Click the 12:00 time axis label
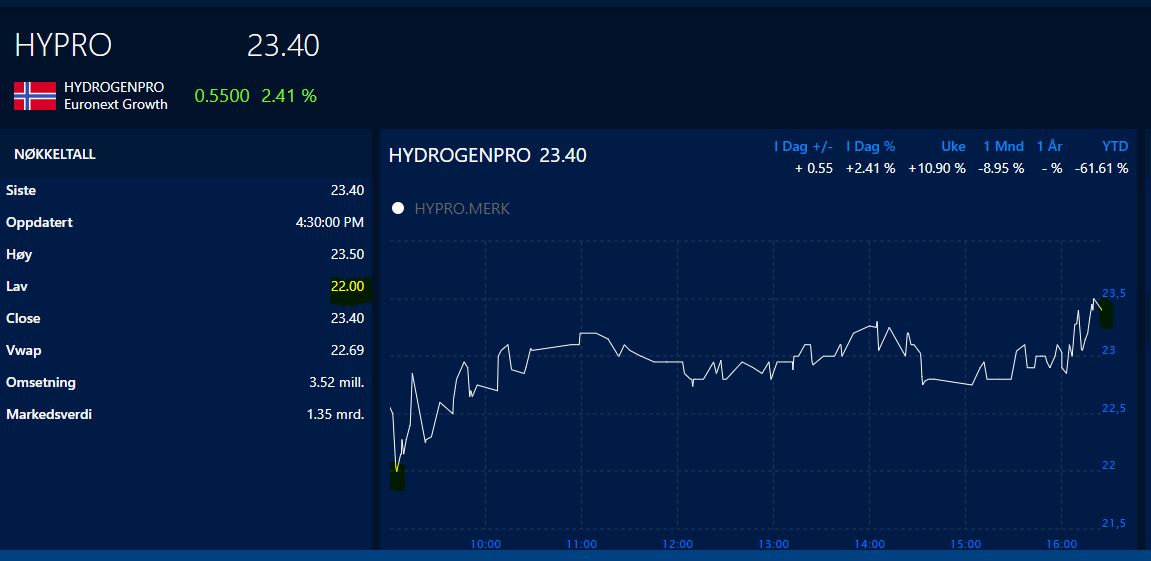1151x561 pixels. (678, 544)
